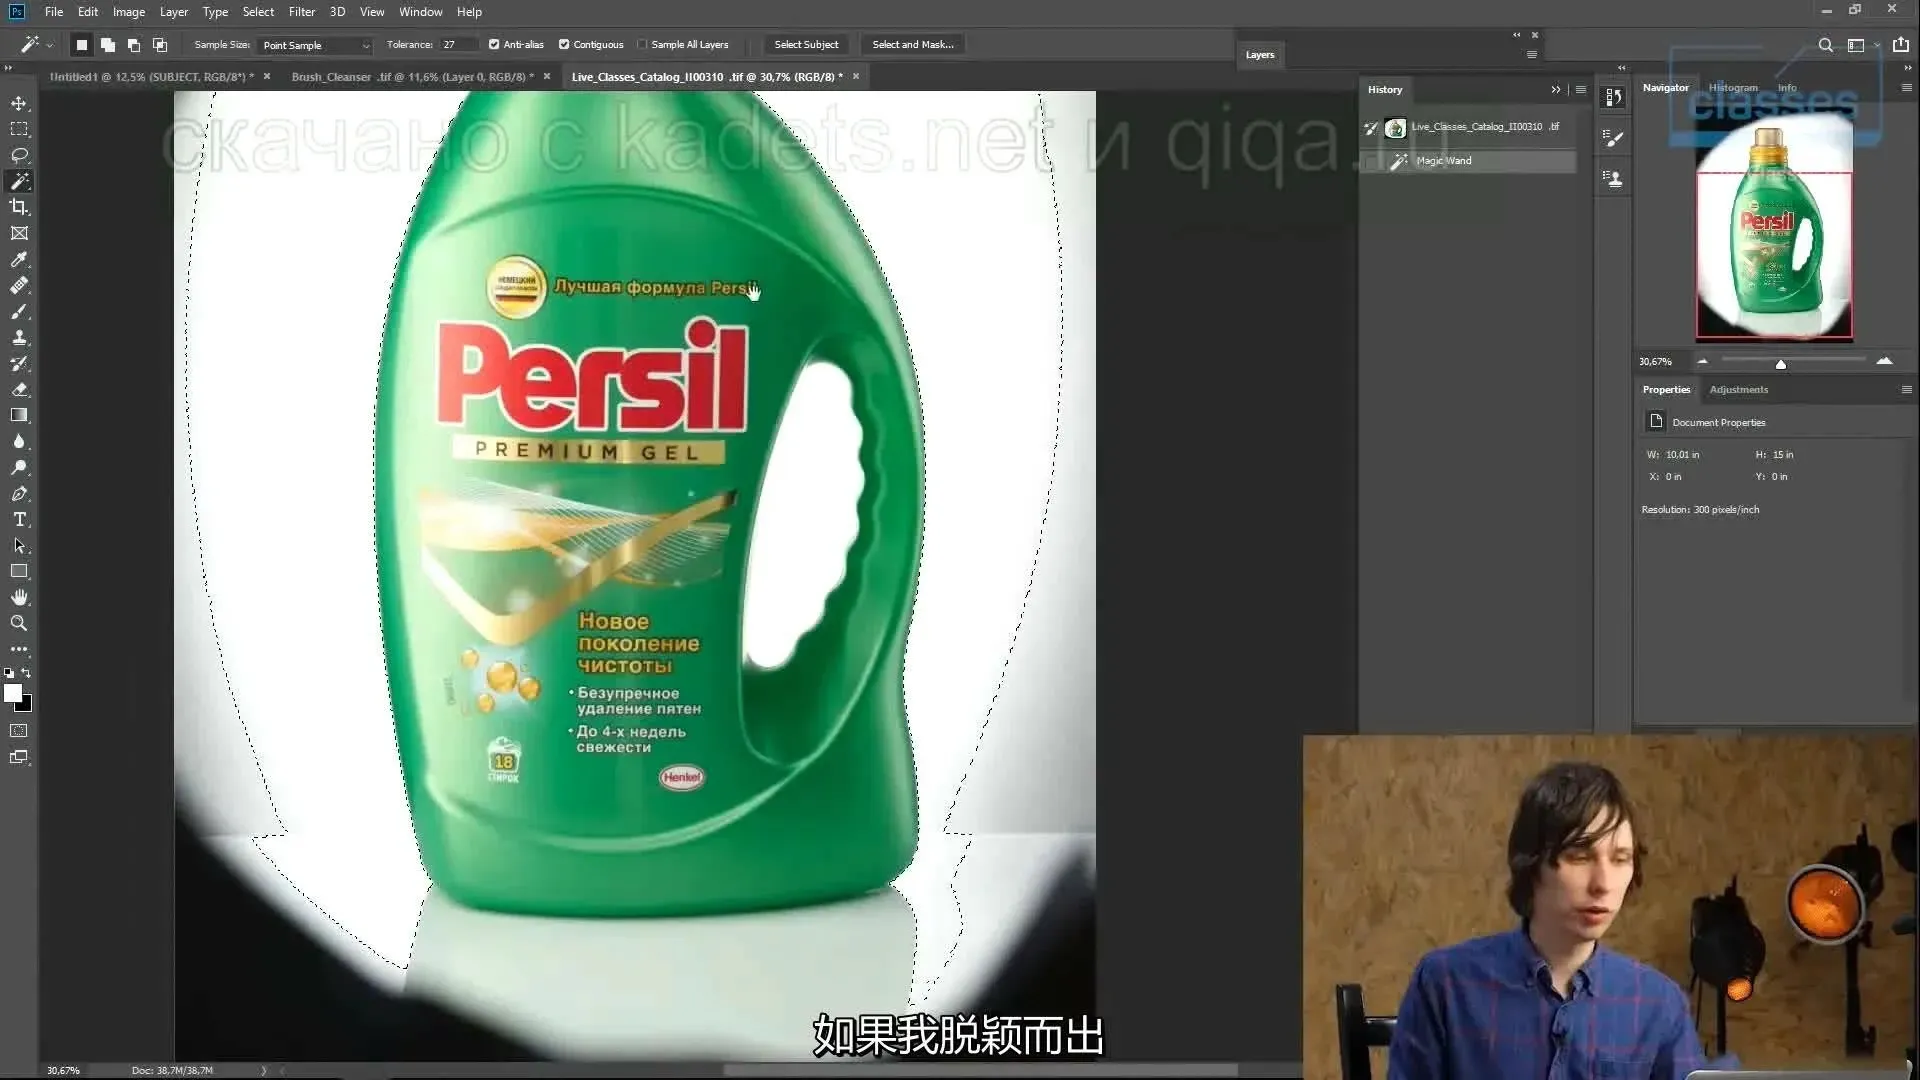Select the Blur tool

coord(19,441)
